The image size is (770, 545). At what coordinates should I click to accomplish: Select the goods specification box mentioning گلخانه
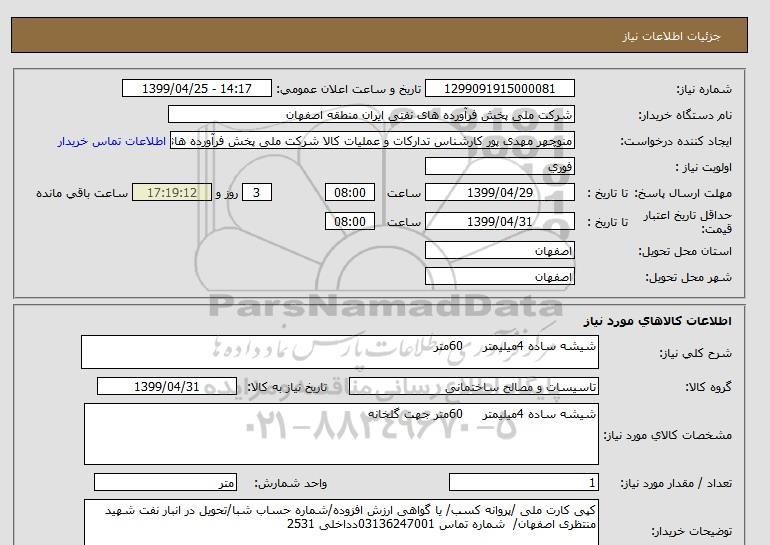(341, 434)
